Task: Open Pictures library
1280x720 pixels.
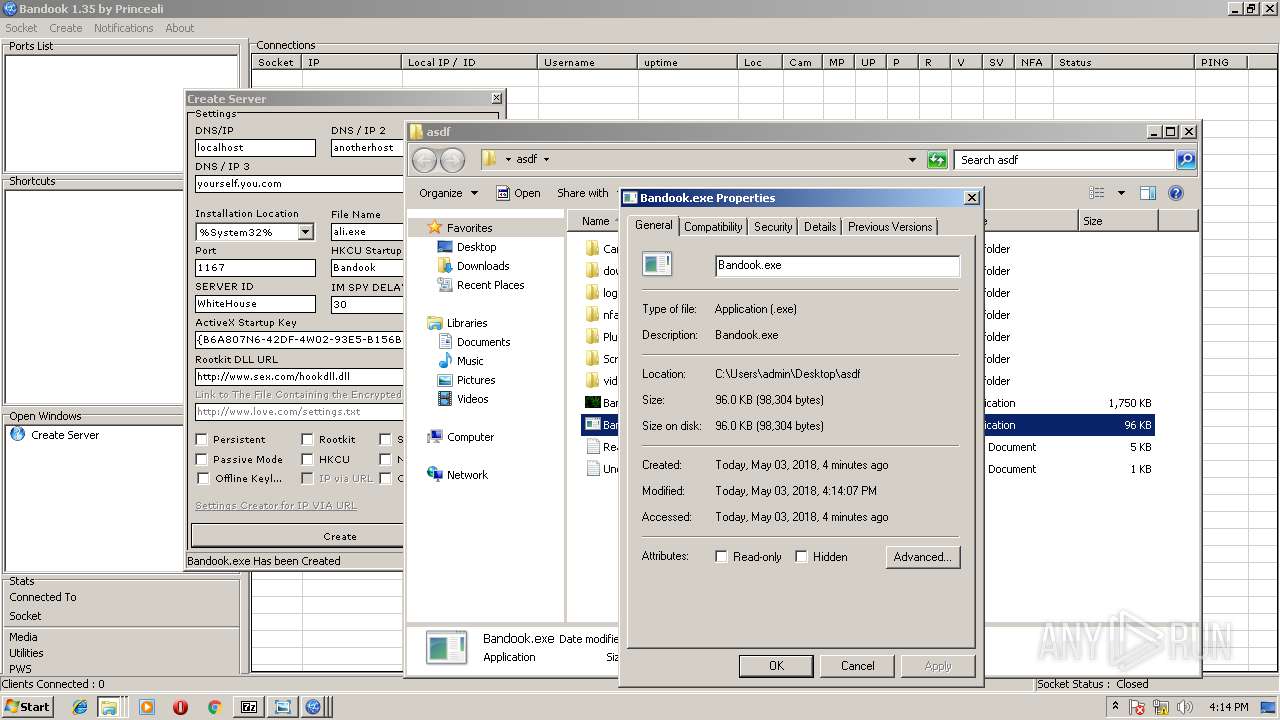Action: (x=476, y=380)
